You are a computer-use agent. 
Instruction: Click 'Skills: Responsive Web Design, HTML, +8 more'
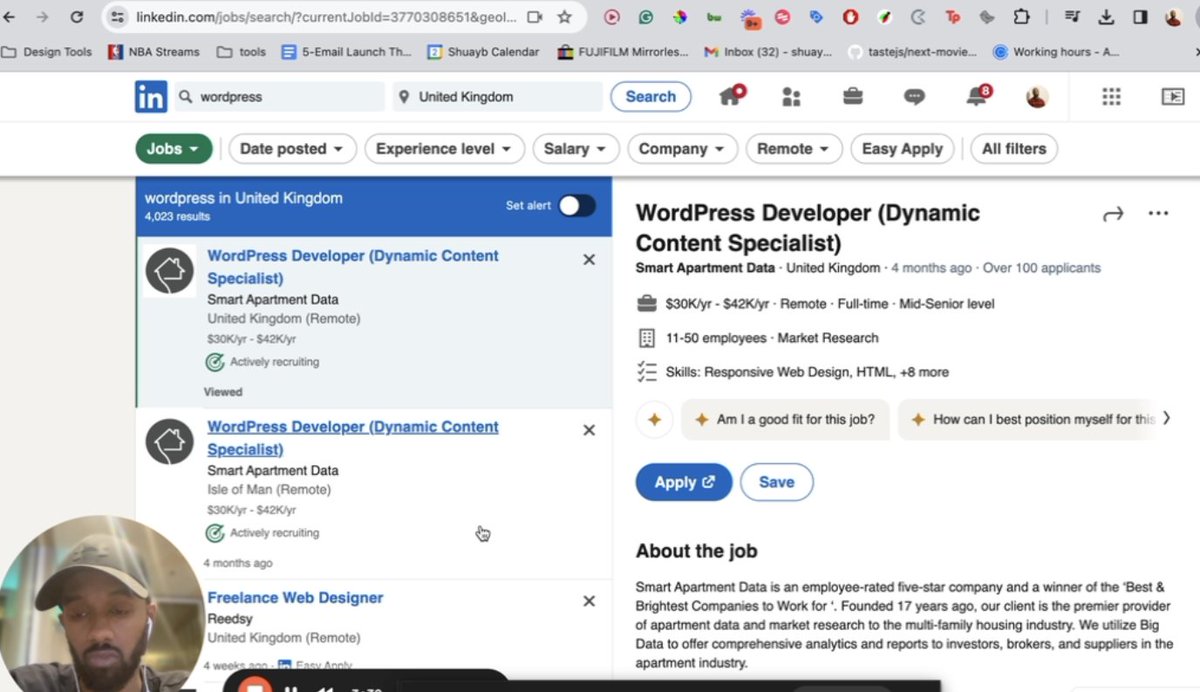[x=807, y=372]
